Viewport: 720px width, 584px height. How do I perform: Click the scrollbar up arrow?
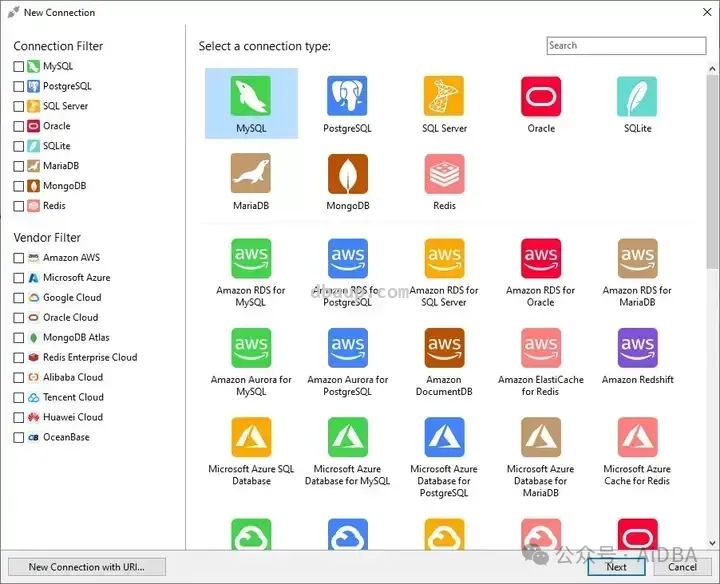tap(712, 69)
